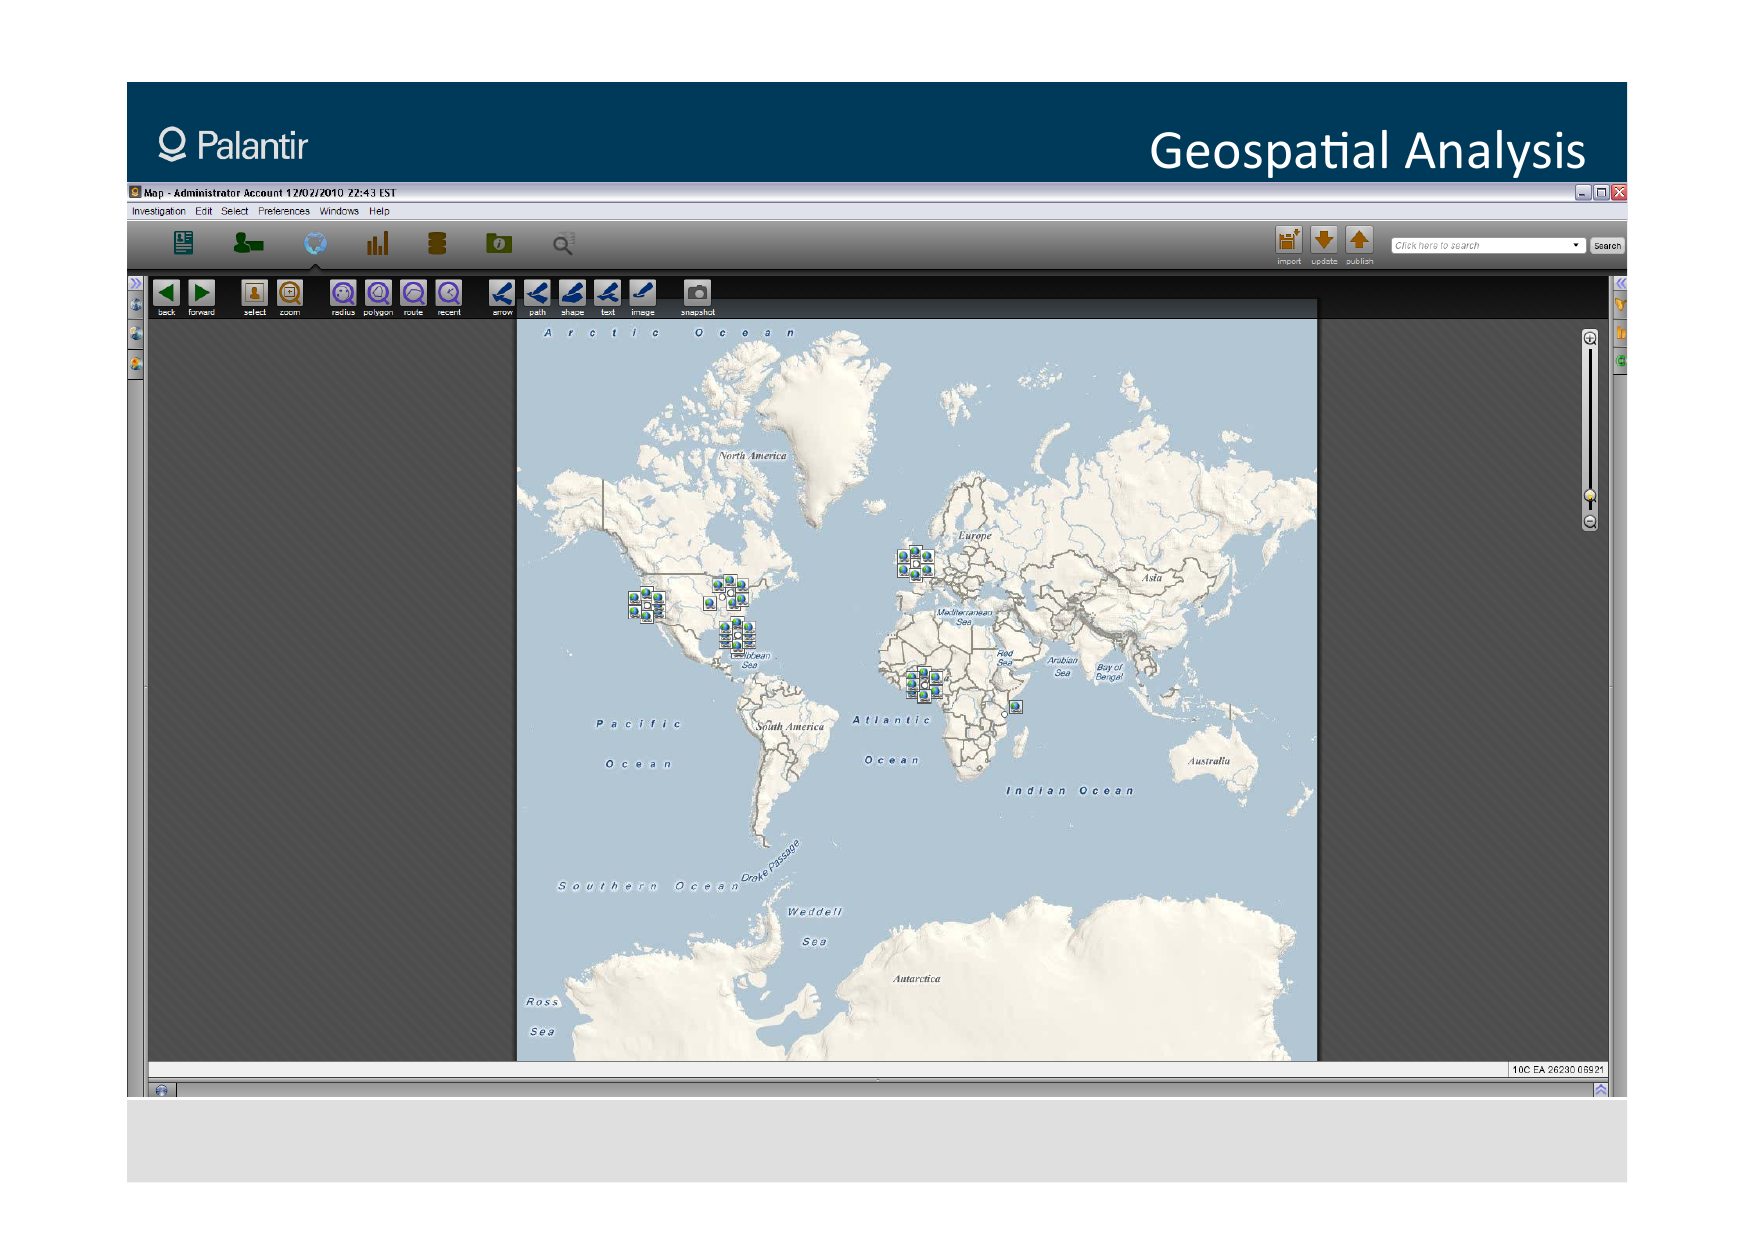Viewport: 1755px width, 1240px height.
Task: Go back with the green back arrow
Action: [x=167, y=293]
